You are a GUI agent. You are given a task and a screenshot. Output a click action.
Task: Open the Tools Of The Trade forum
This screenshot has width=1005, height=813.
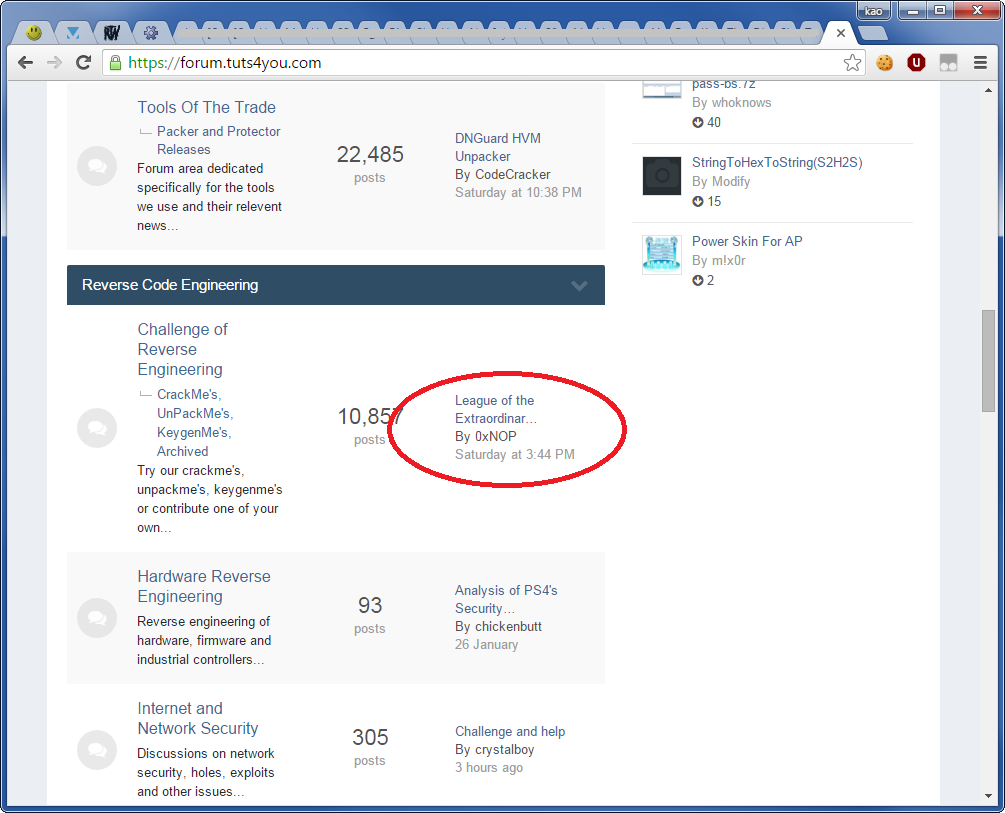click(x=206, y=107)
